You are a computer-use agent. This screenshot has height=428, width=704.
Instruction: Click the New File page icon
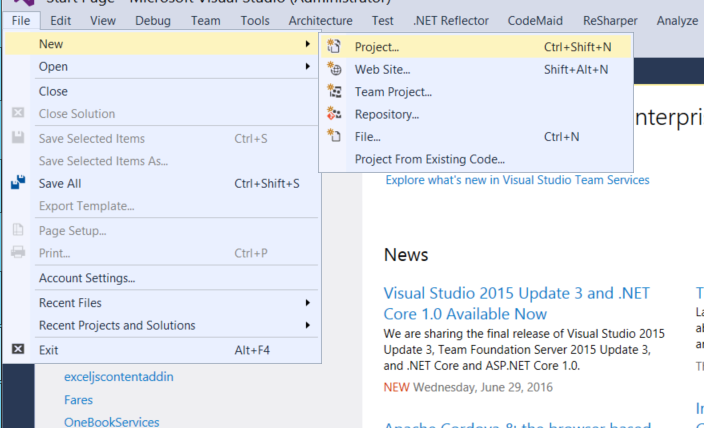point(334,136)
